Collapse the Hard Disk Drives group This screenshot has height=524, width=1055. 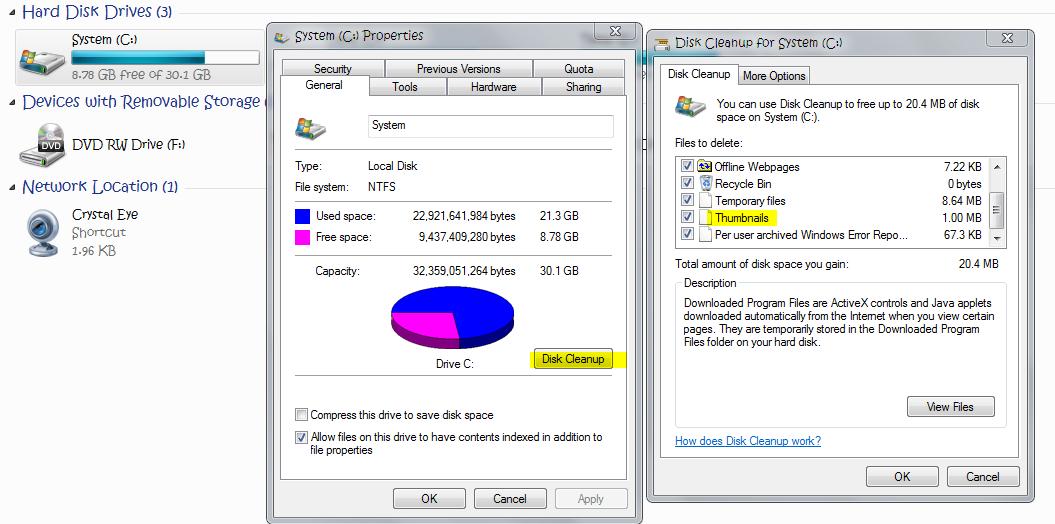12,13
